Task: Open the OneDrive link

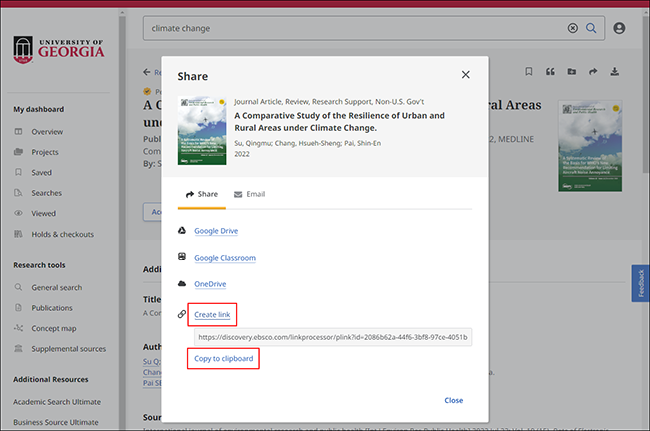Action: click(210, 284)
